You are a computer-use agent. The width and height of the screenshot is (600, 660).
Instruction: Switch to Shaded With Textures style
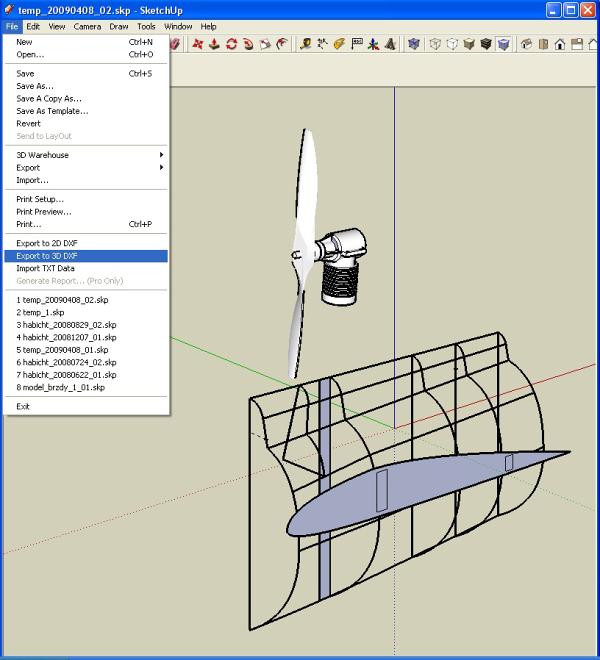[x=486, y=44]
